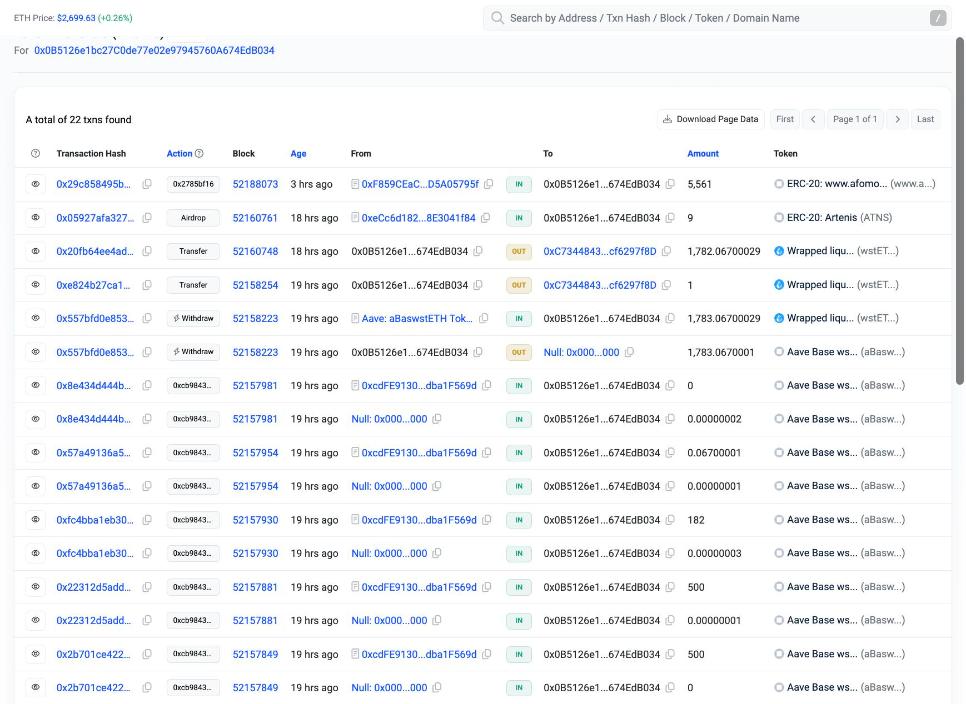
Task: Preview transaction 0x20fb64ee4ad with eye icon
Action: pyautogui.click(x=36, y=251)
